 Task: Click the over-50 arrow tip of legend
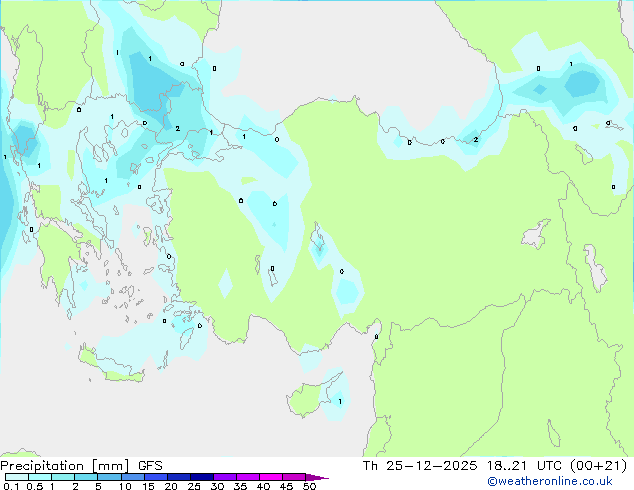coord(317,477)
